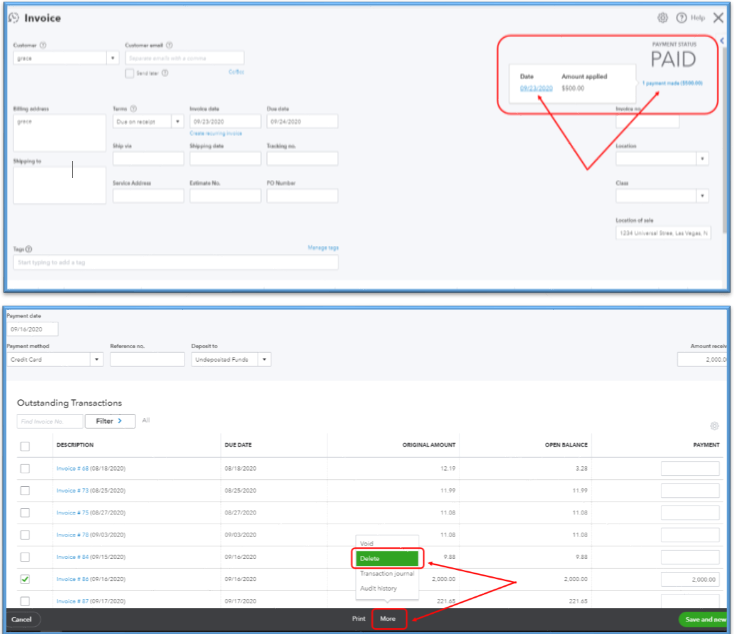Click the Invoice date field
This screenshot has height=634, width=734.
pos(225,122)
